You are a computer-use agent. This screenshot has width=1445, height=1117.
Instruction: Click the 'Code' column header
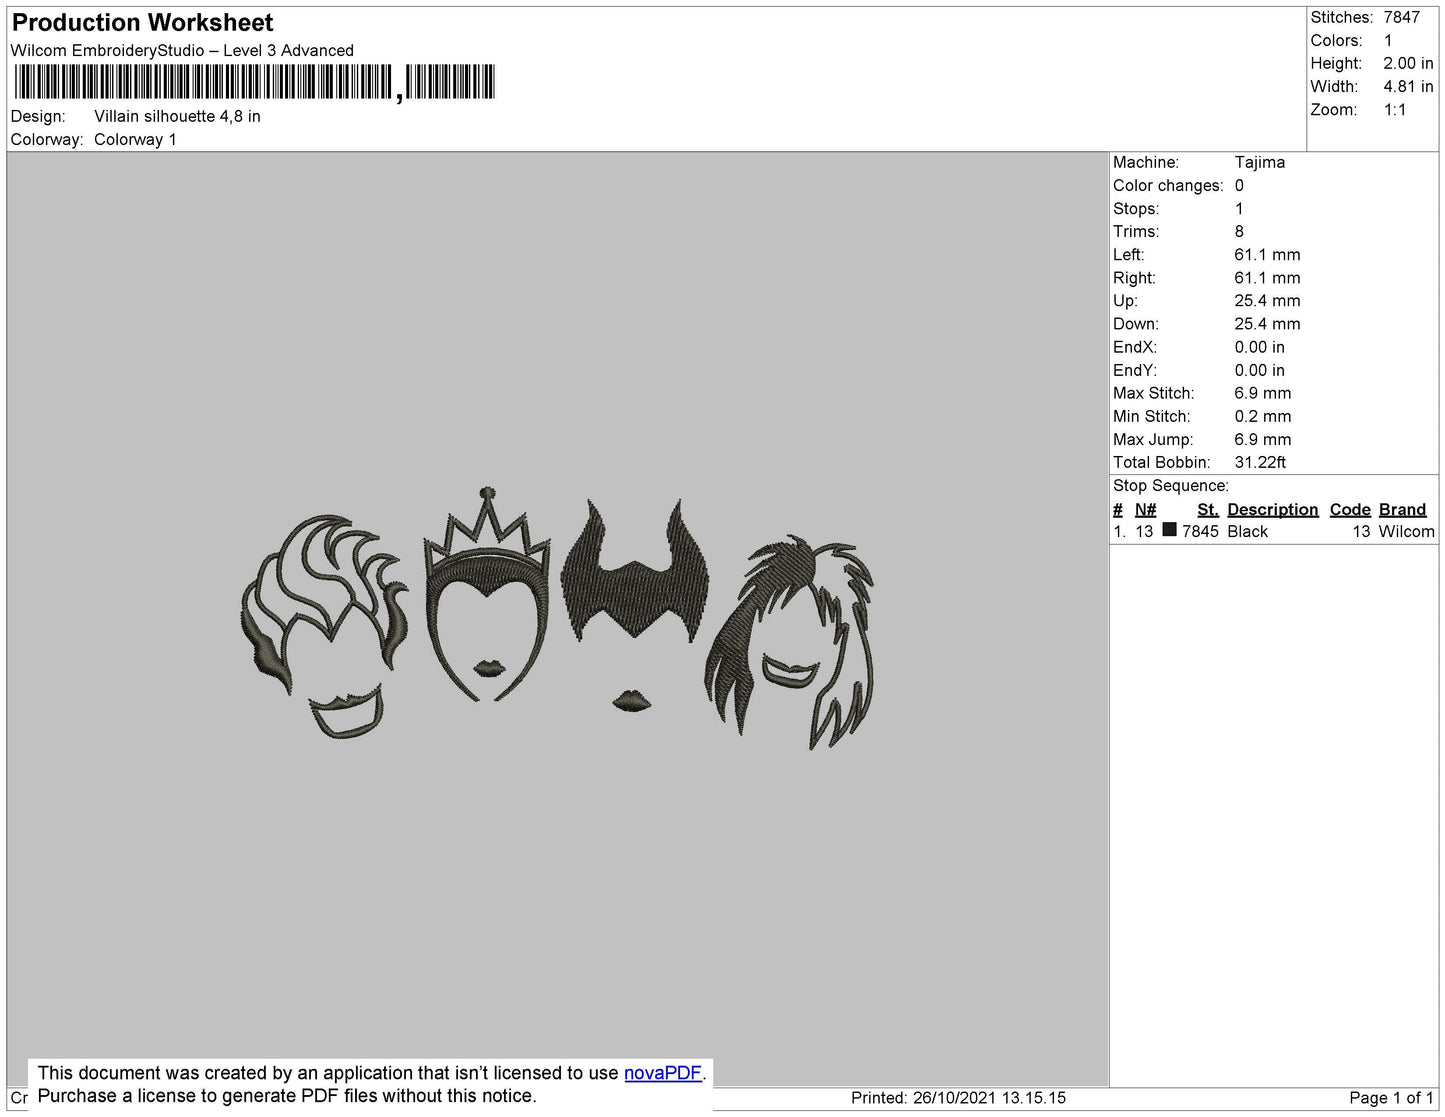pos(1350,509)
